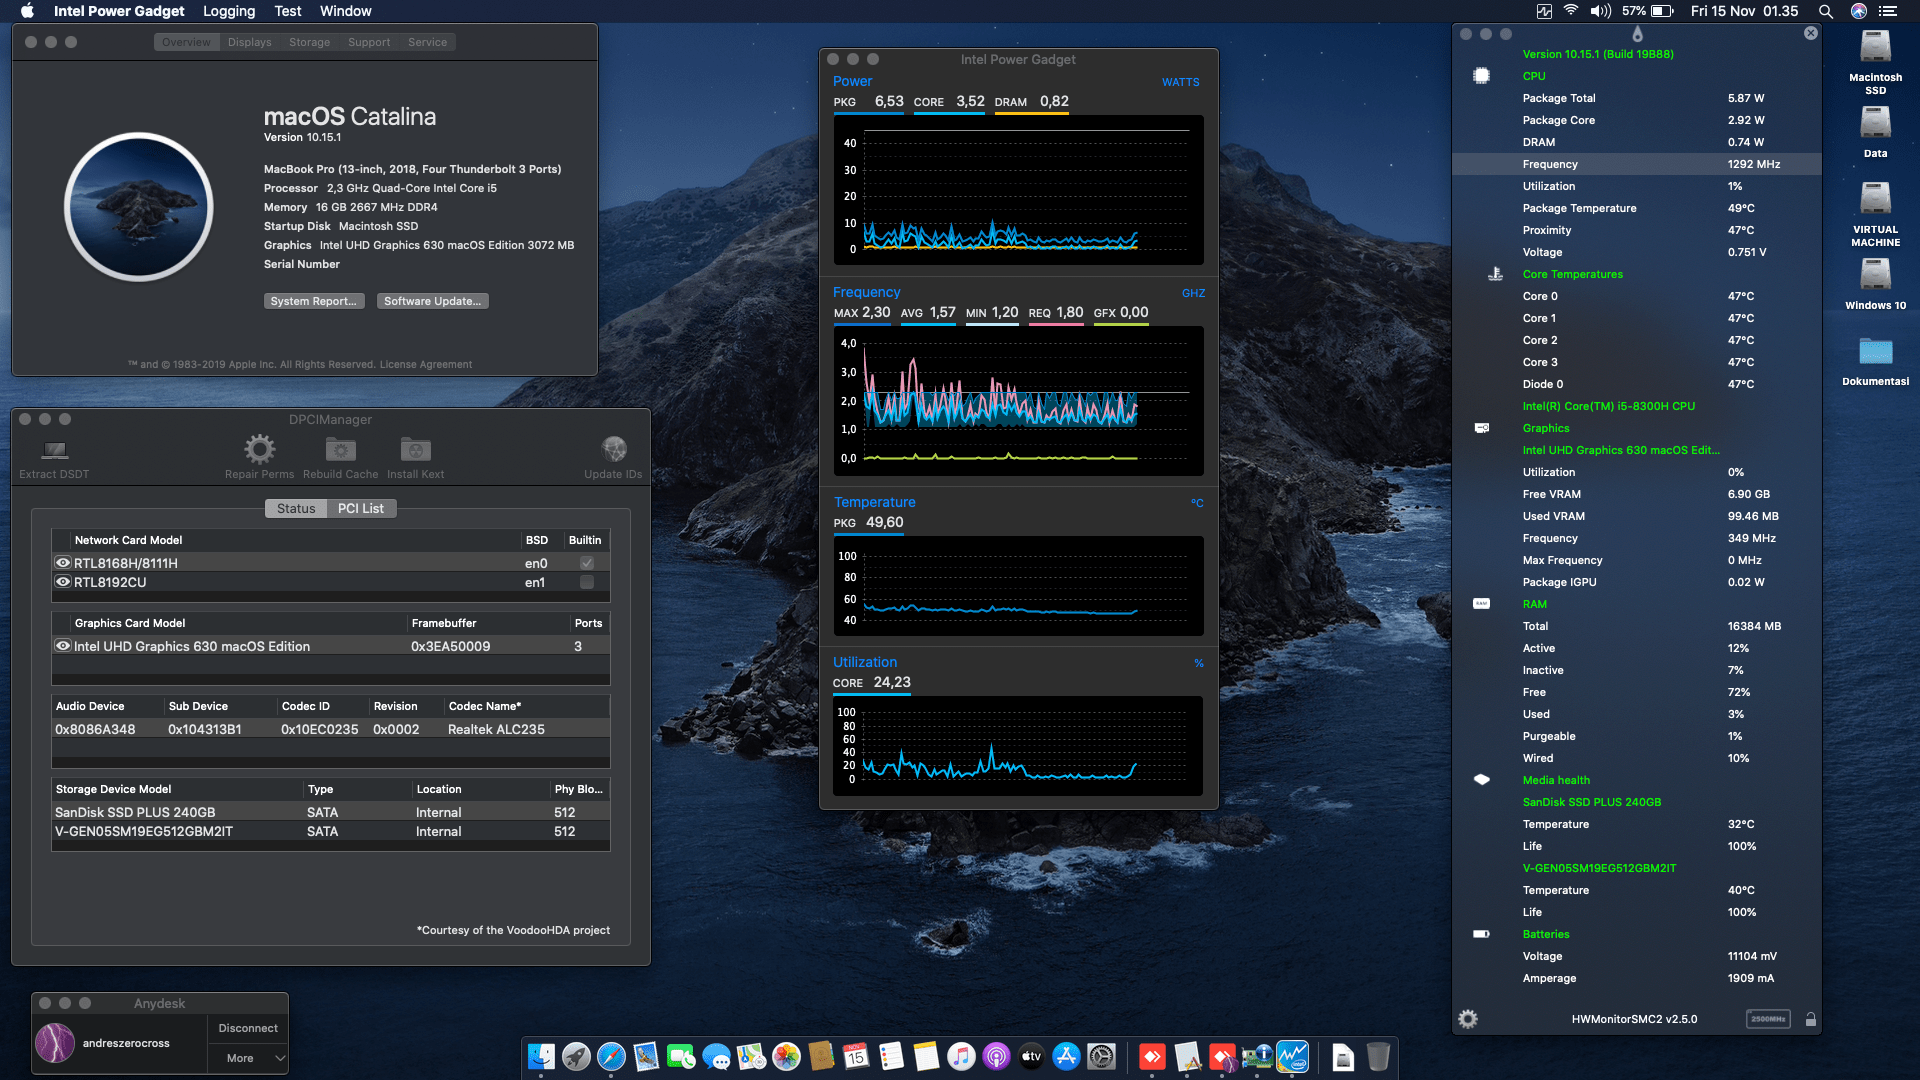The height and width of the screenshot is (1080, 1920).
Task: Click Software Update button
Action: pyautogui.click(x=432, y=301)
